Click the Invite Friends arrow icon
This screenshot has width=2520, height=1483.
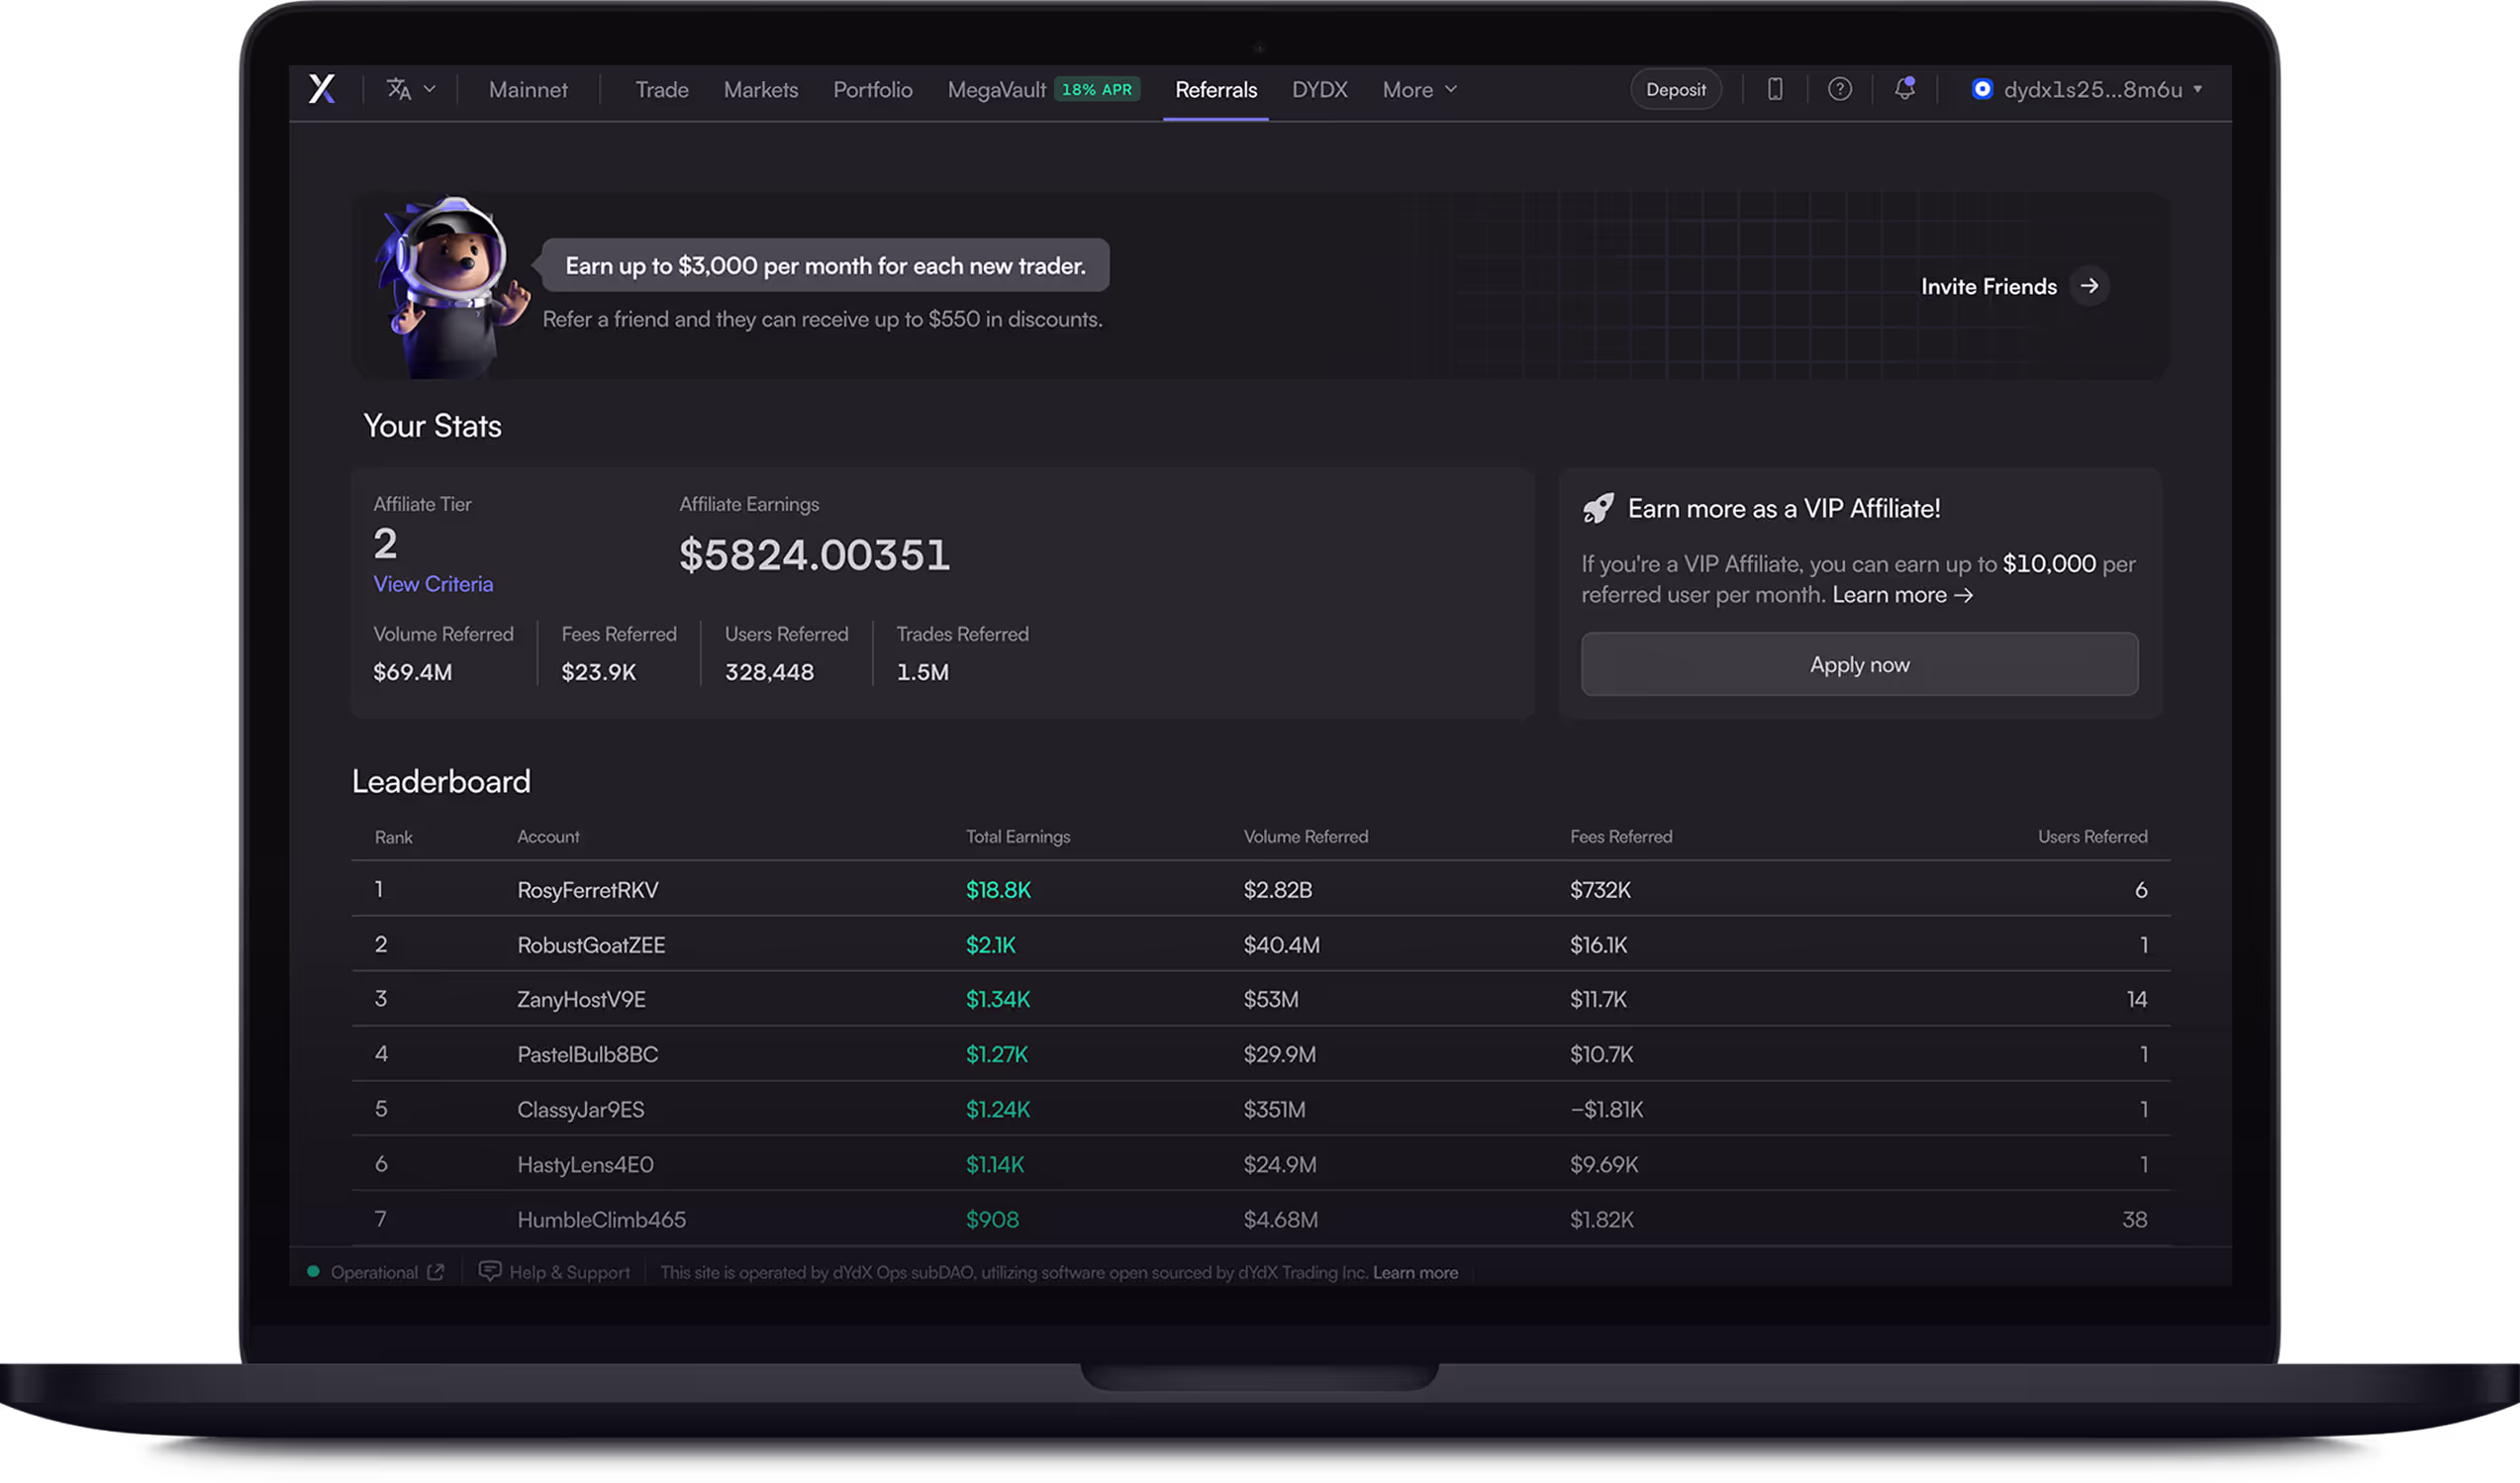click(x=2090, y=286)
